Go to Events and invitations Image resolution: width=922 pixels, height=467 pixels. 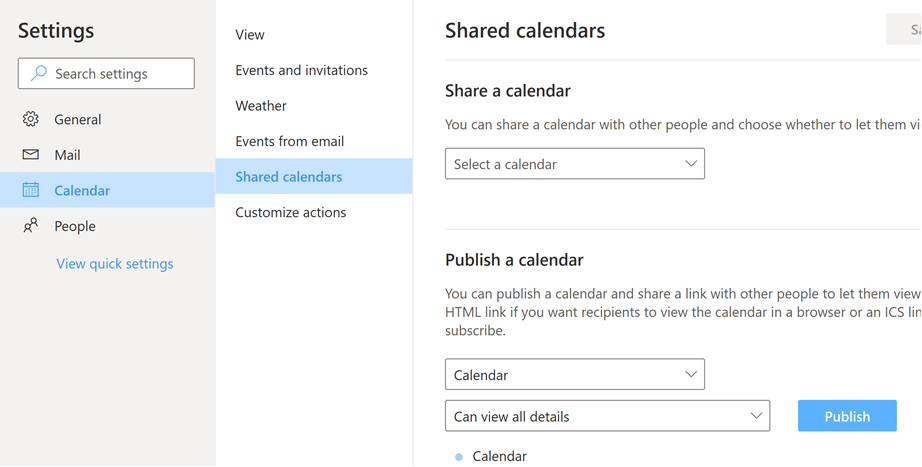(x=301, y=70)
